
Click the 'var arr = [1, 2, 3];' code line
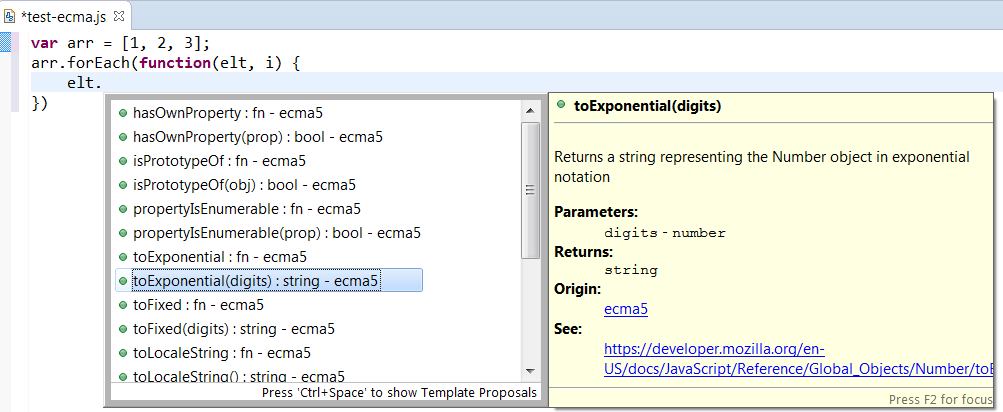(x=120, y=44)
